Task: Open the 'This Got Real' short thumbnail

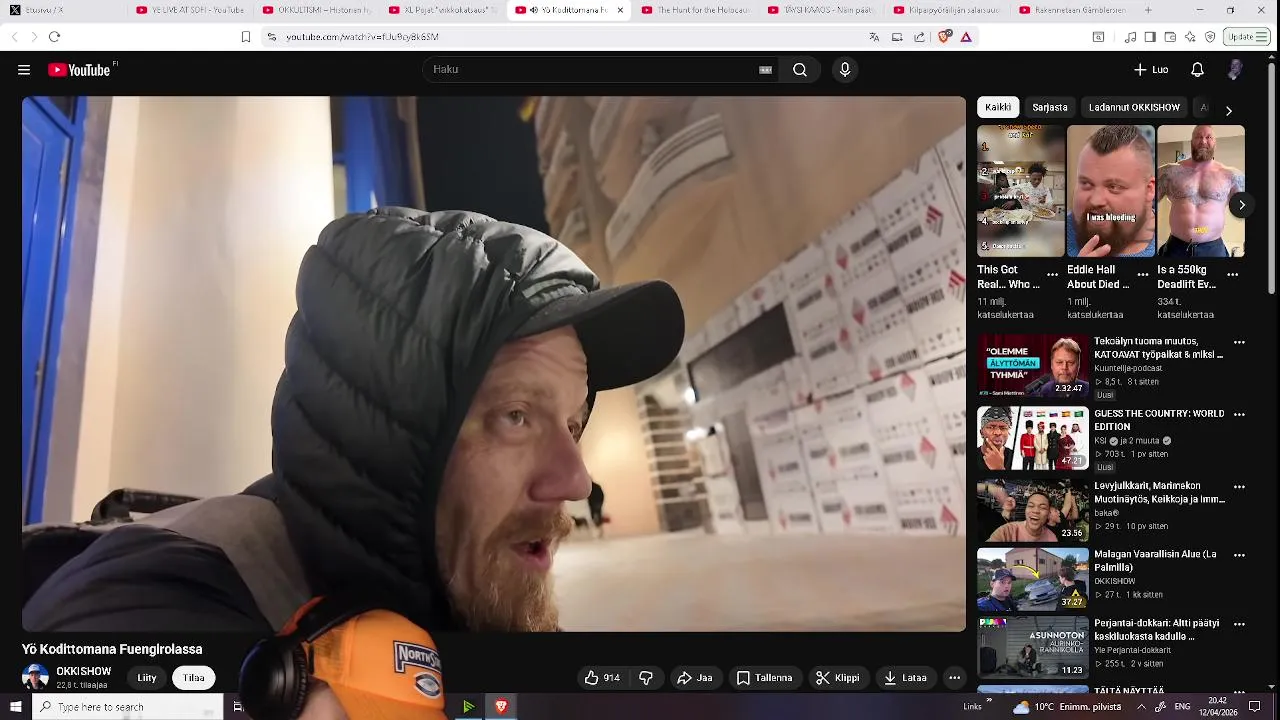Action: pyautogui.click(x=1021, y=191)
